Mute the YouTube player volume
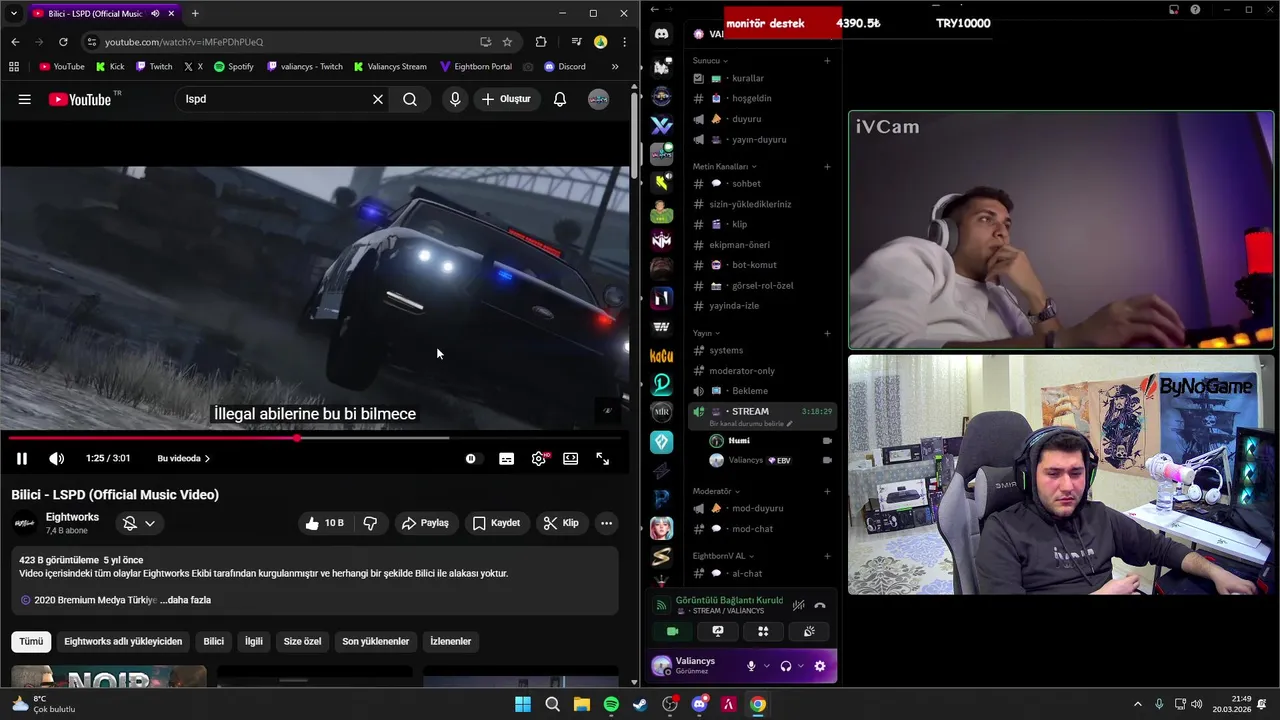 [x=56, y=458]
